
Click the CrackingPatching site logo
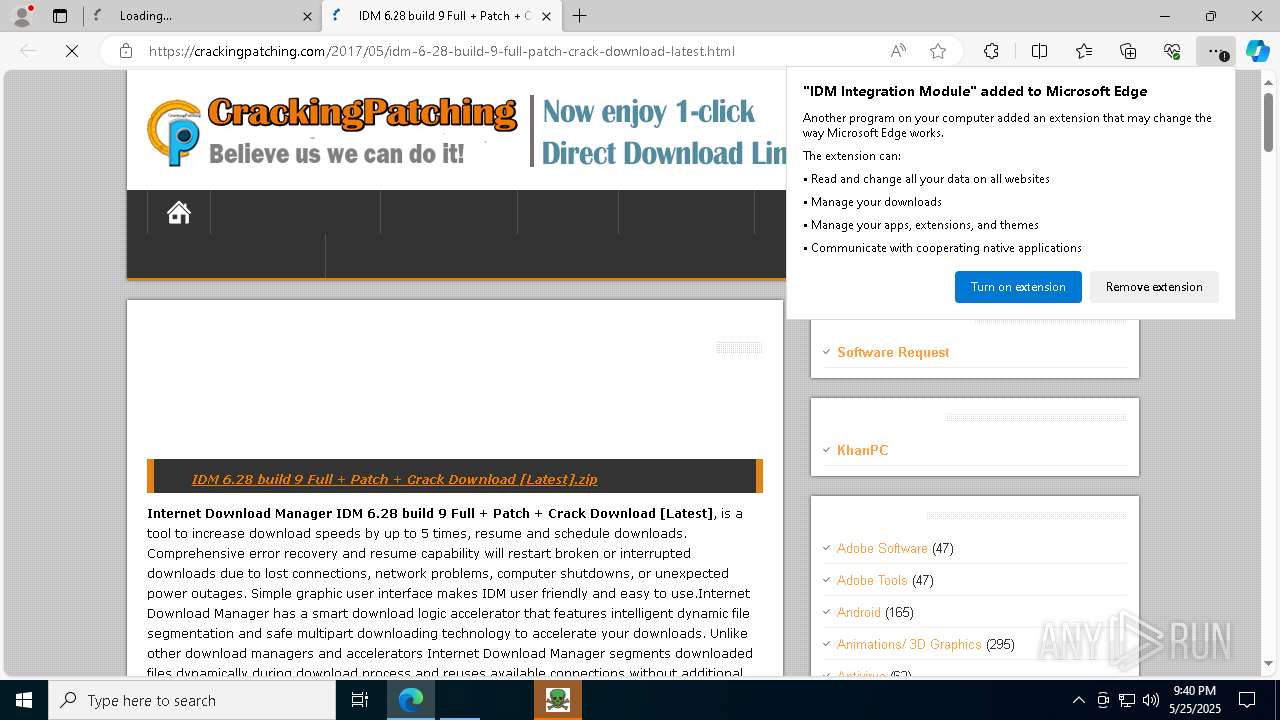point(333,130)
